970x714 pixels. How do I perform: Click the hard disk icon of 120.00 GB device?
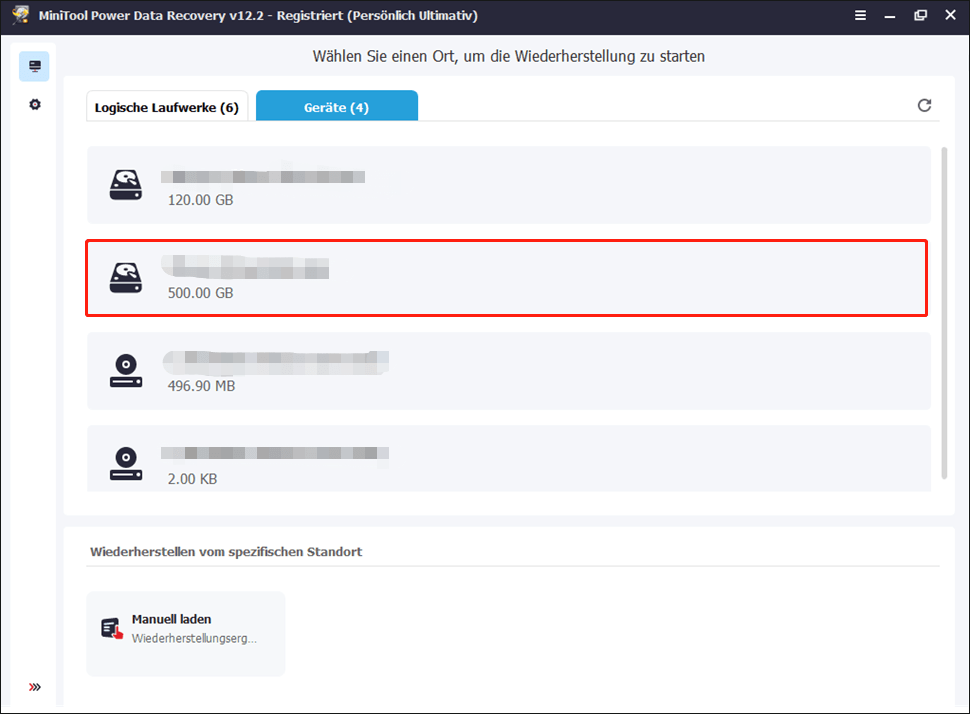click(126, 185)
